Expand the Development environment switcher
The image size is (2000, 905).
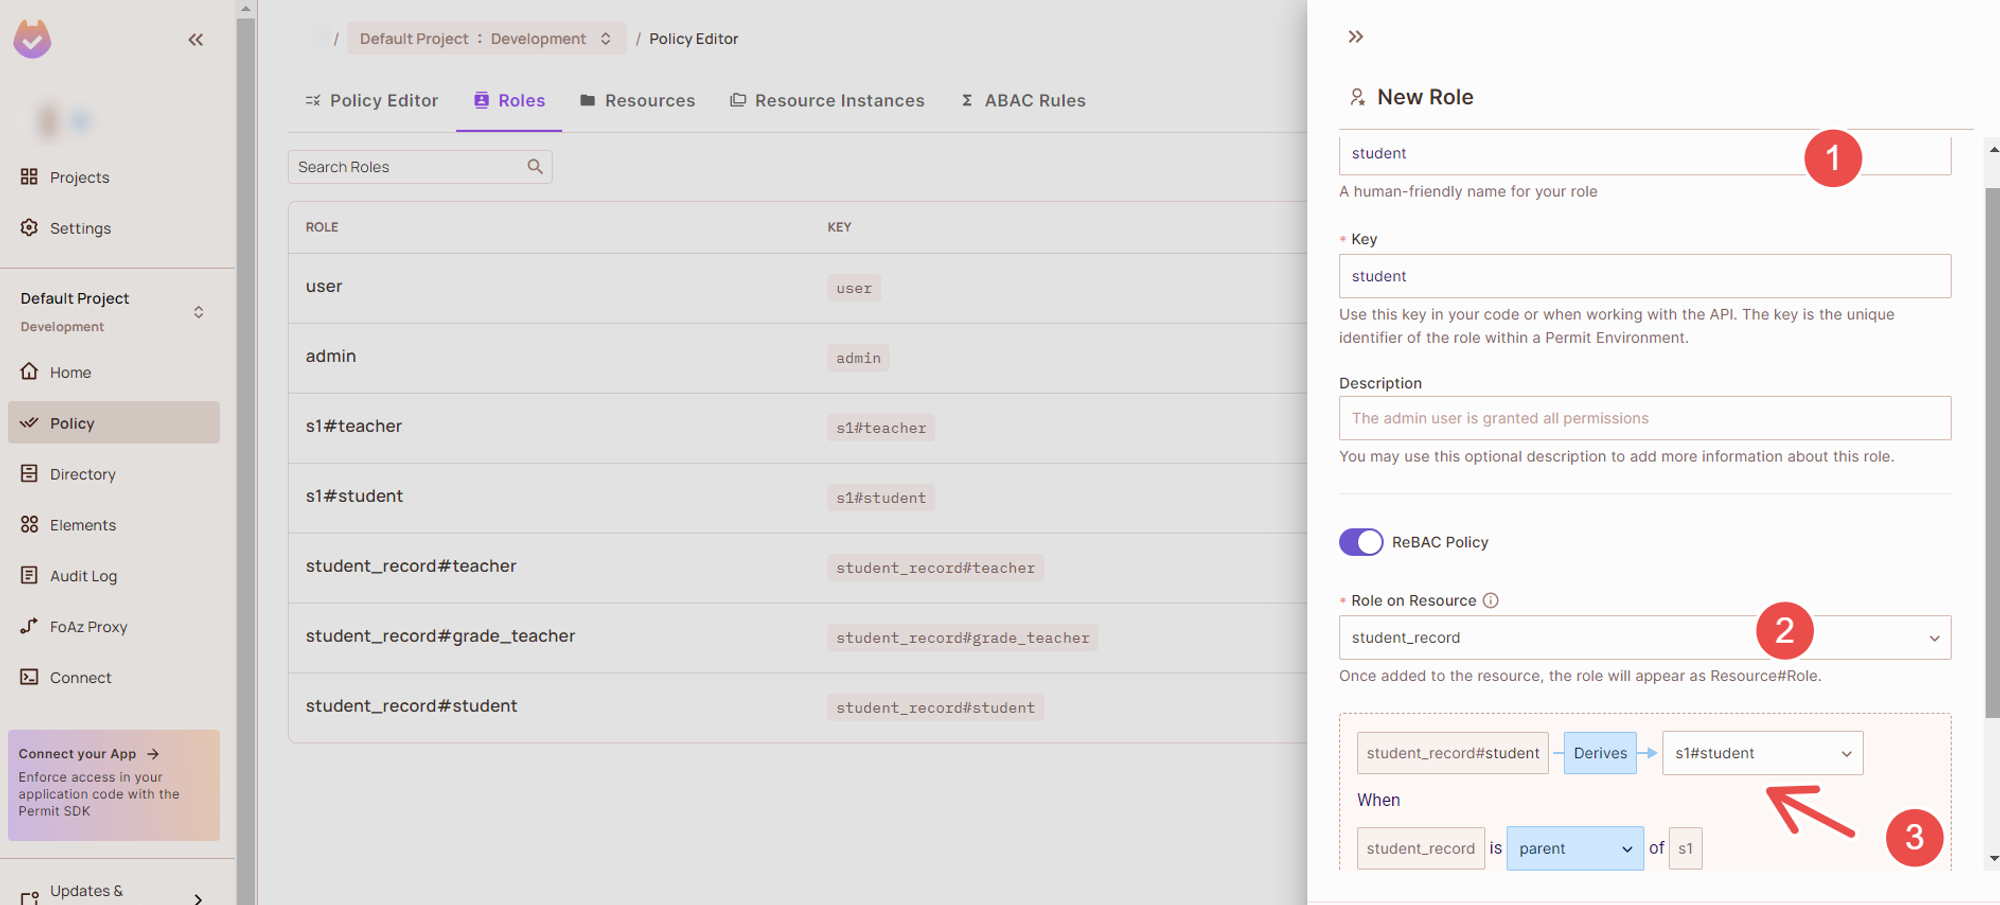(x=605, y=38)
